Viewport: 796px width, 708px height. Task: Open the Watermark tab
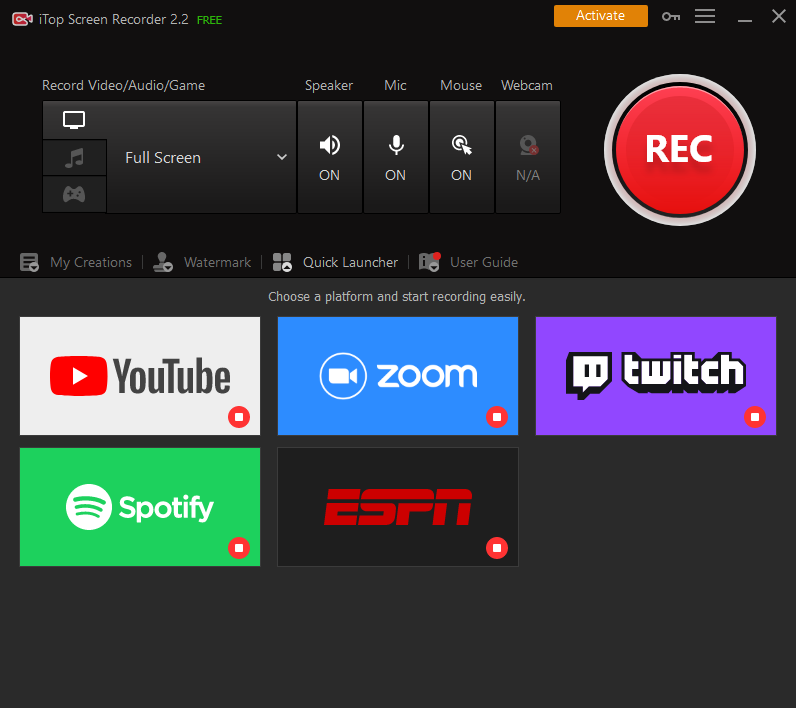[x=202, y=262]
